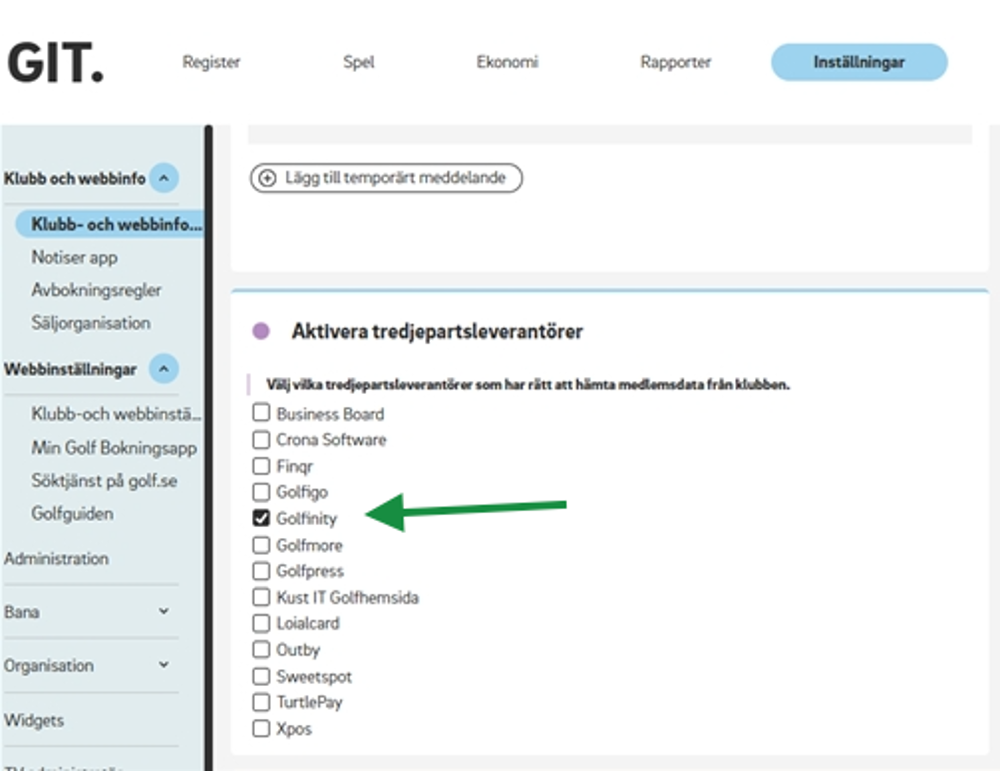The image size is (1000, 771).
Task: Open Golfguiden in sidebar
Action: 73,513
